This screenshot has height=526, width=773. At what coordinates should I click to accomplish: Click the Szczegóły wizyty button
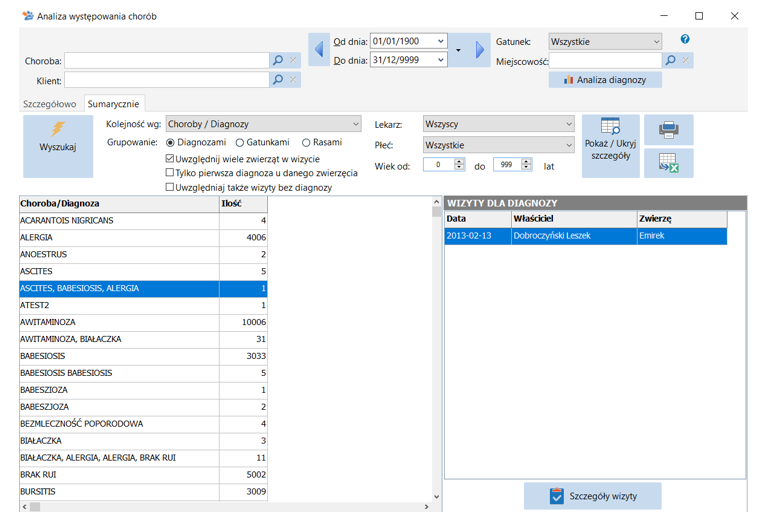(x=593, y=496)
